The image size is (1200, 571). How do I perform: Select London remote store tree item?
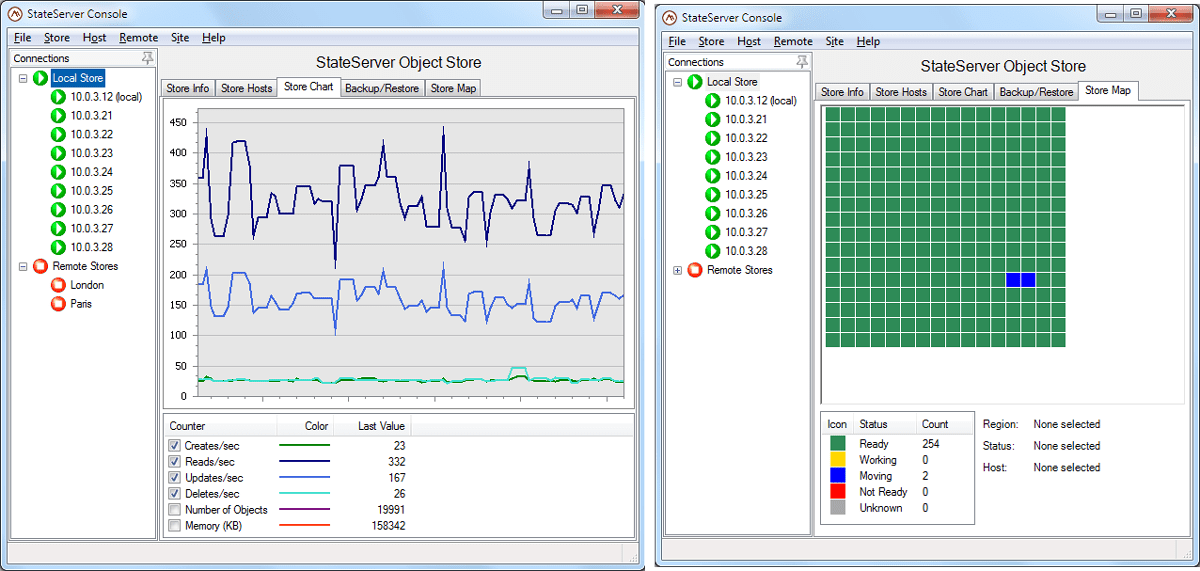tap(87, 285)
